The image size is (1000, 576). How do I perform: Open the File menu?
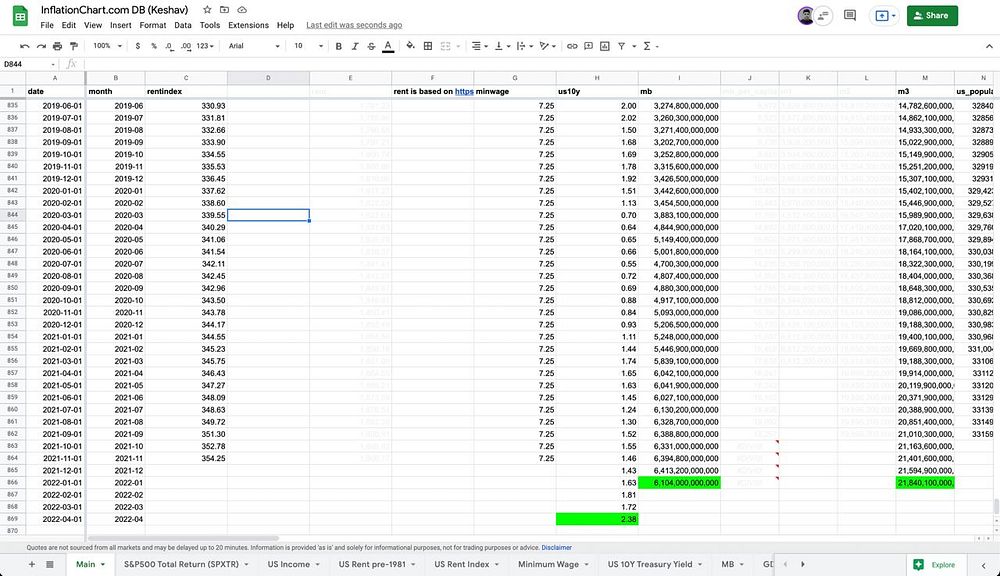(47, 25)
